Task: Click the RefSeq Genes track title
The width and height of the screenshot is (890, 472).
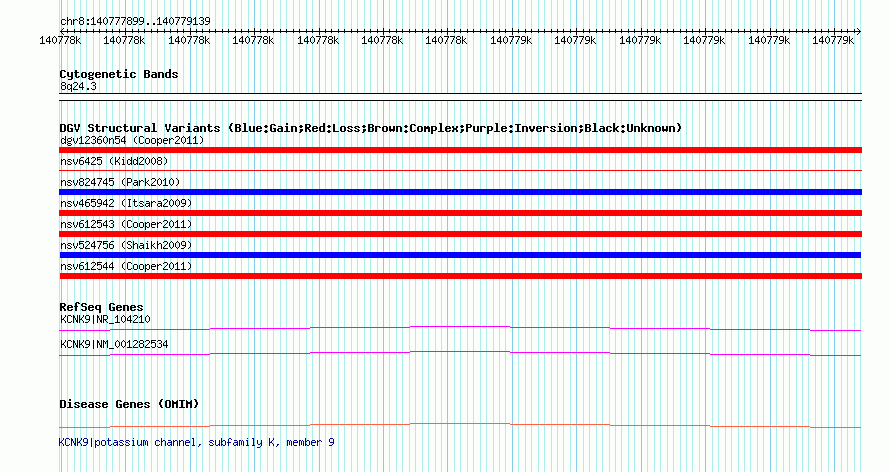Action: pos(102,307)
